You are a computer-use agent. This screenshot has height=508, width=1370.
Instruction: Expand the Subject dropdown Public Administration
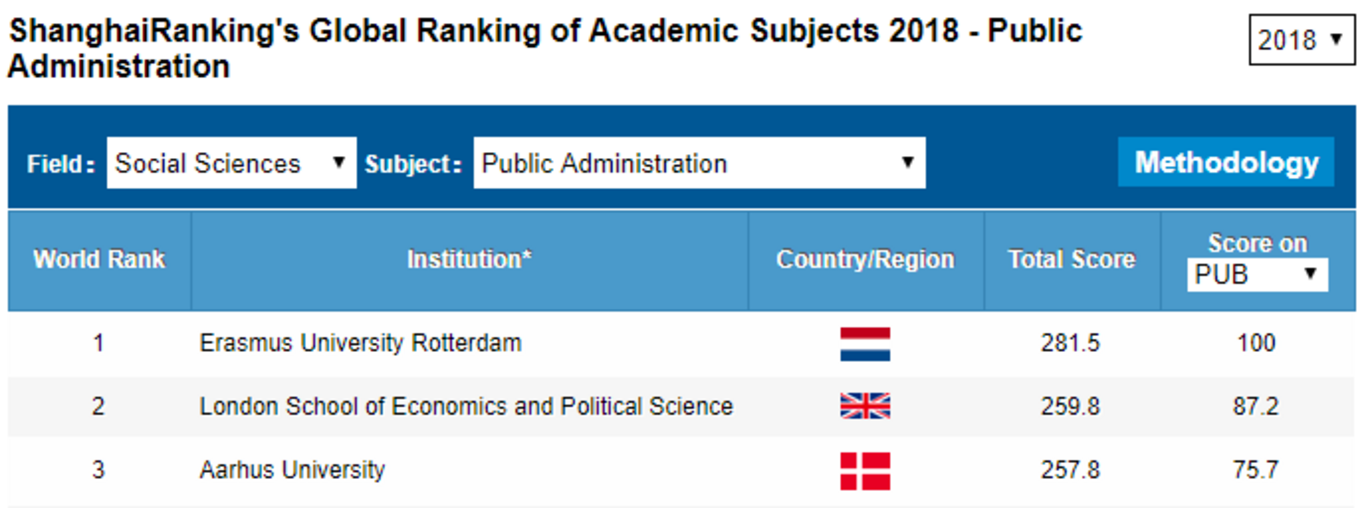point(699,163)
